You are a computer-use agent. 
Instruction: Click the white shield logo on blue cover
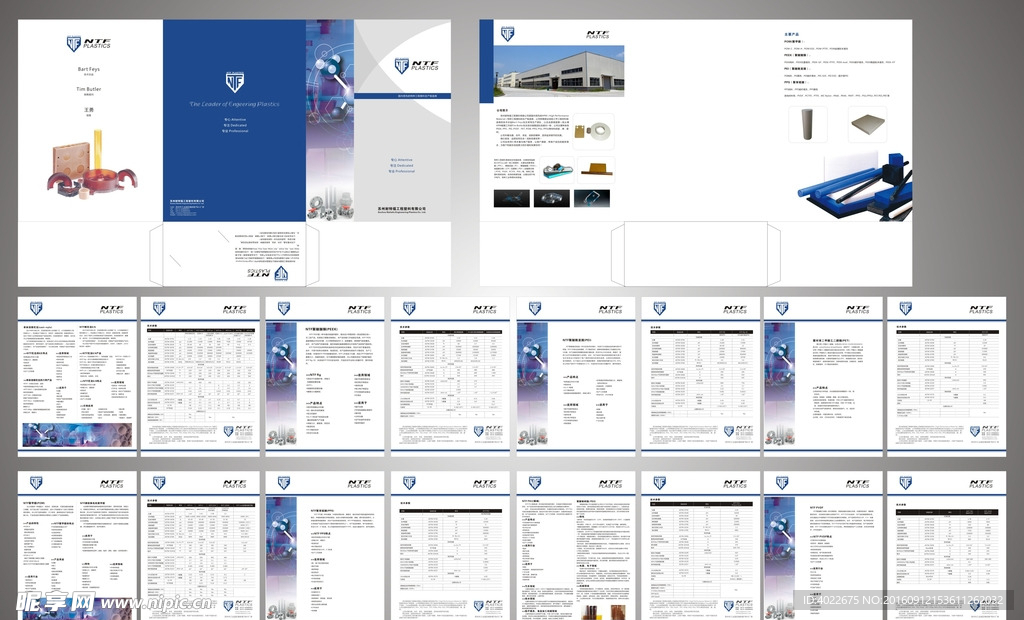coord(234,82)
